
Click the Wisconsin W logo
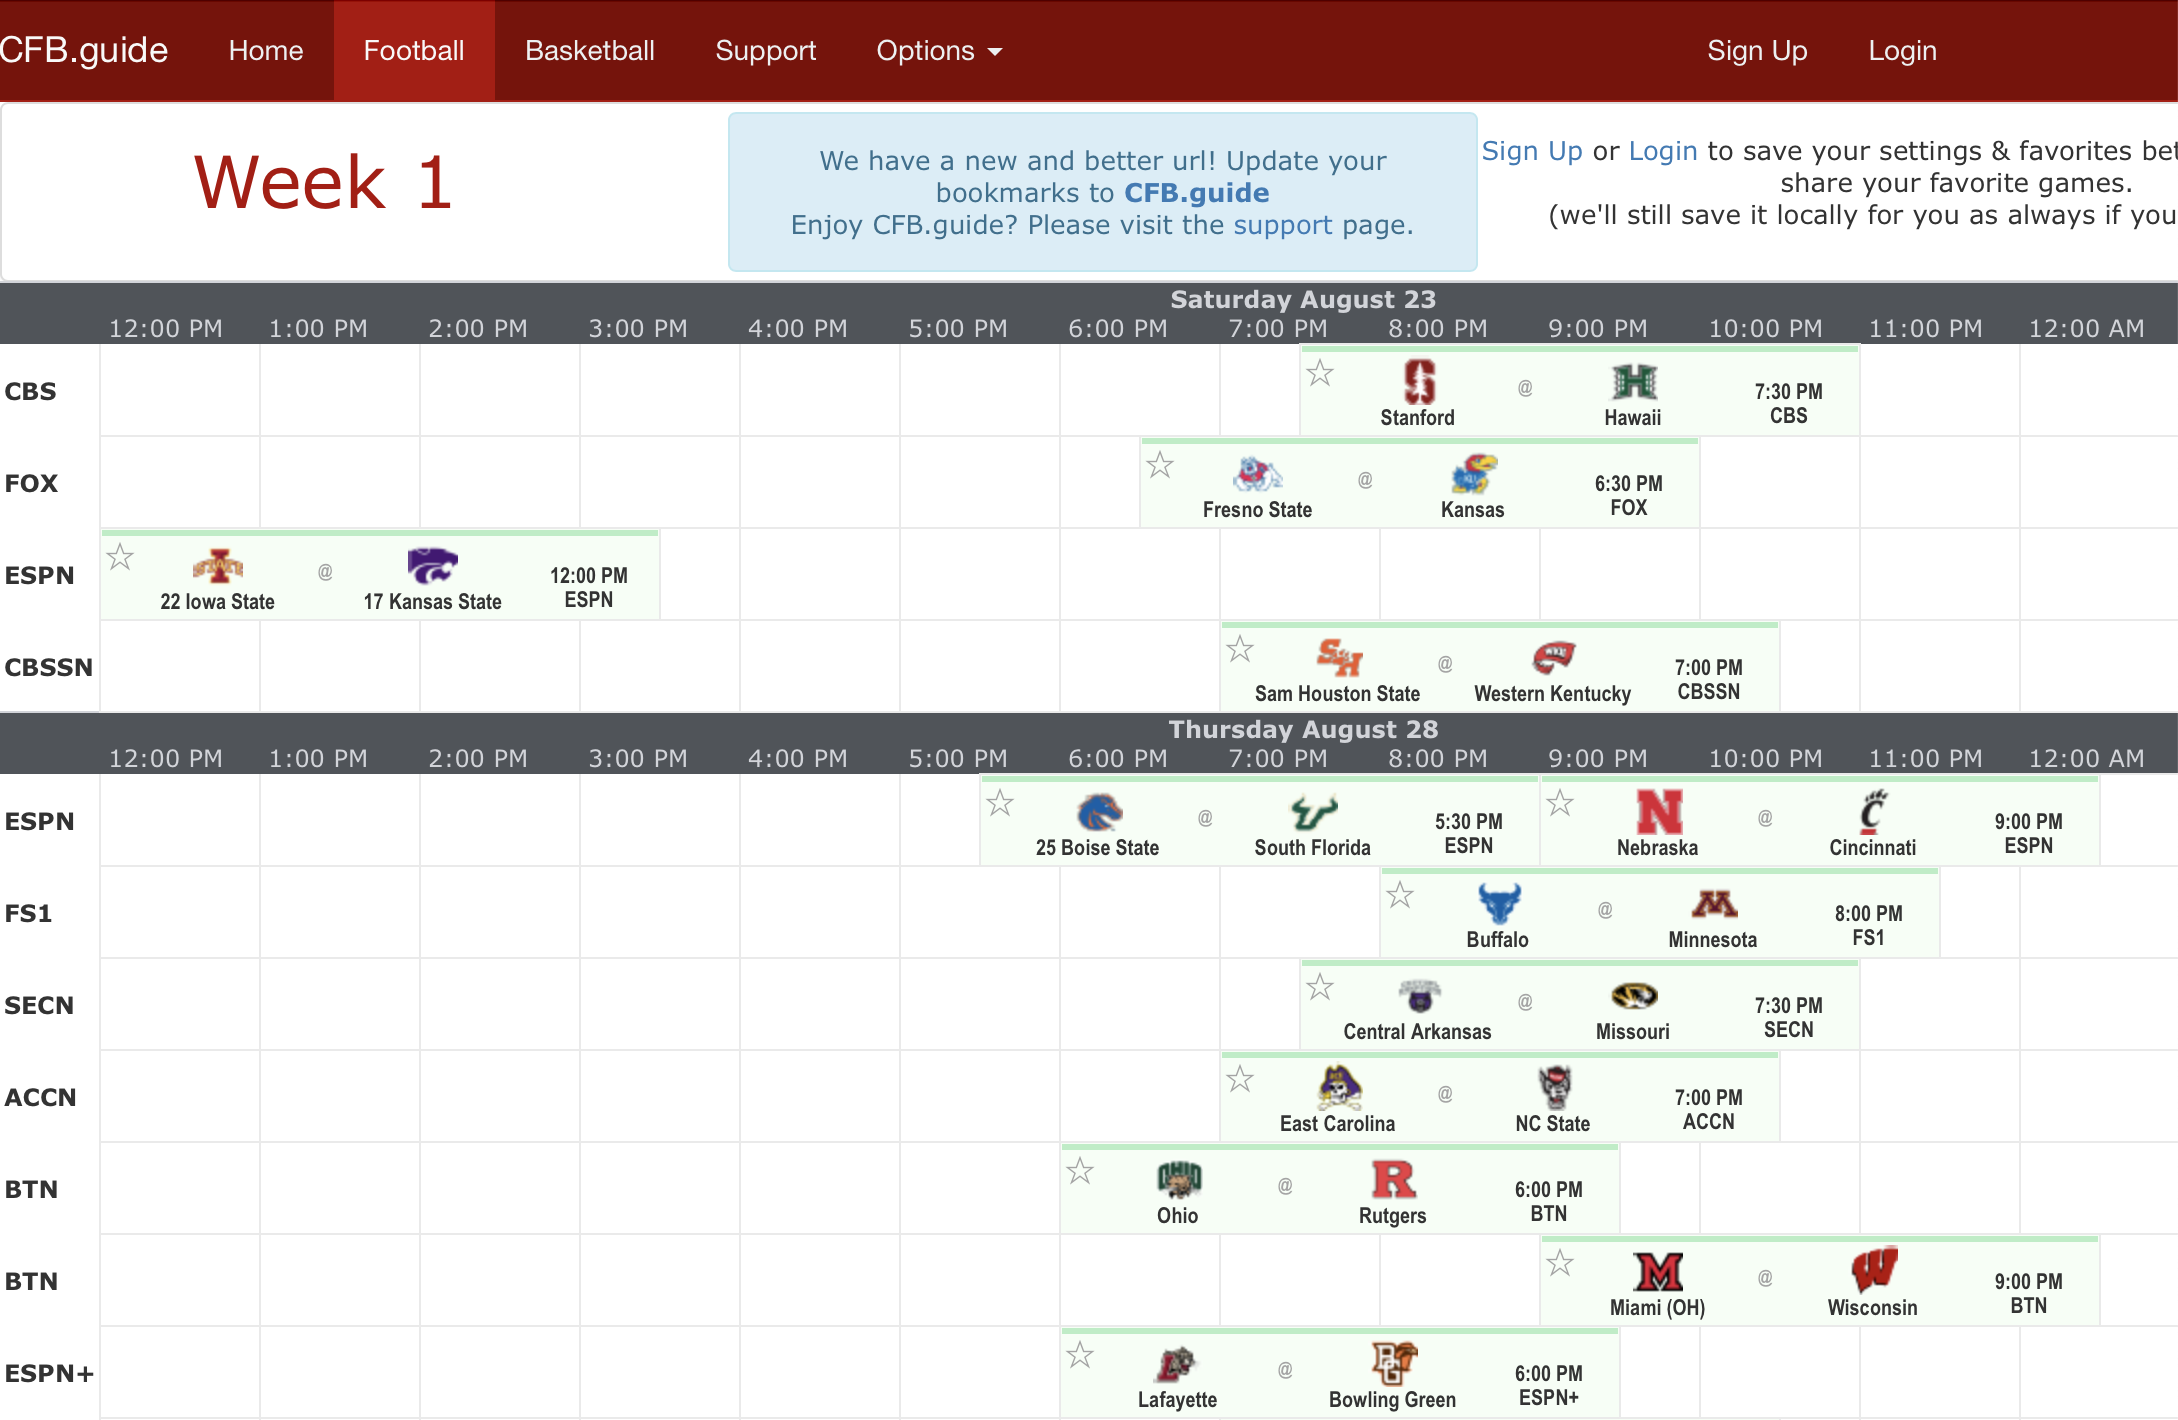pyautogui.click(x=1873, y=1271)
